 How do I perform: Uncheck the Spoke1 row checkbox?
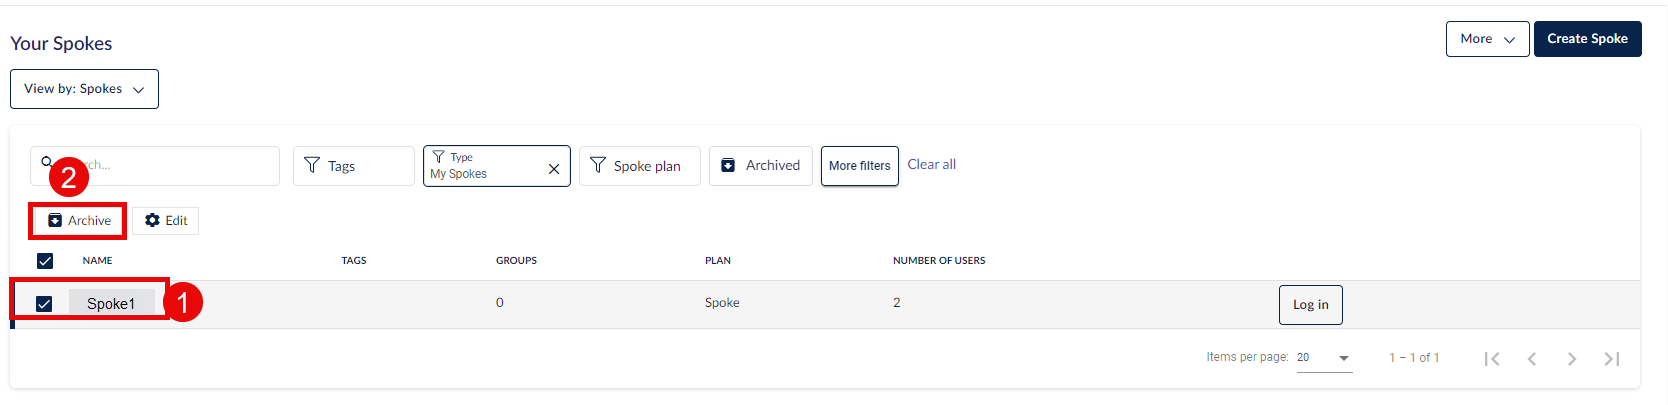tap(44, 304)
